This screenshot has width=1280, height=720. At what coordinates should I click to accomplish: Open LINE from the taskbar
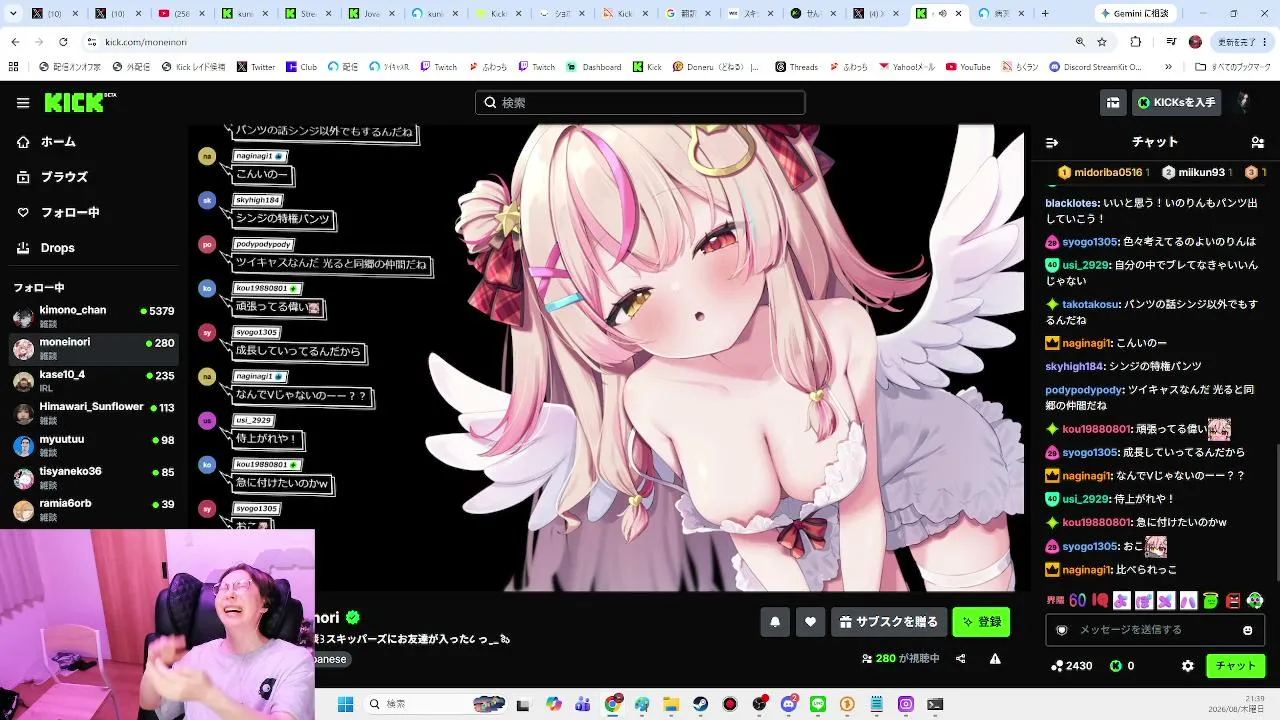point(818,704)
